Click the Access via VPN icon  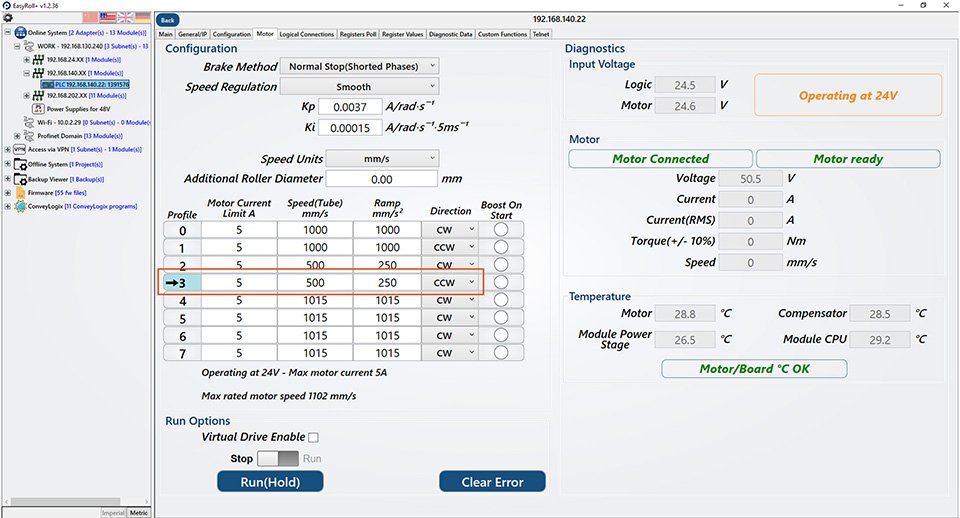tap(20, 149)
